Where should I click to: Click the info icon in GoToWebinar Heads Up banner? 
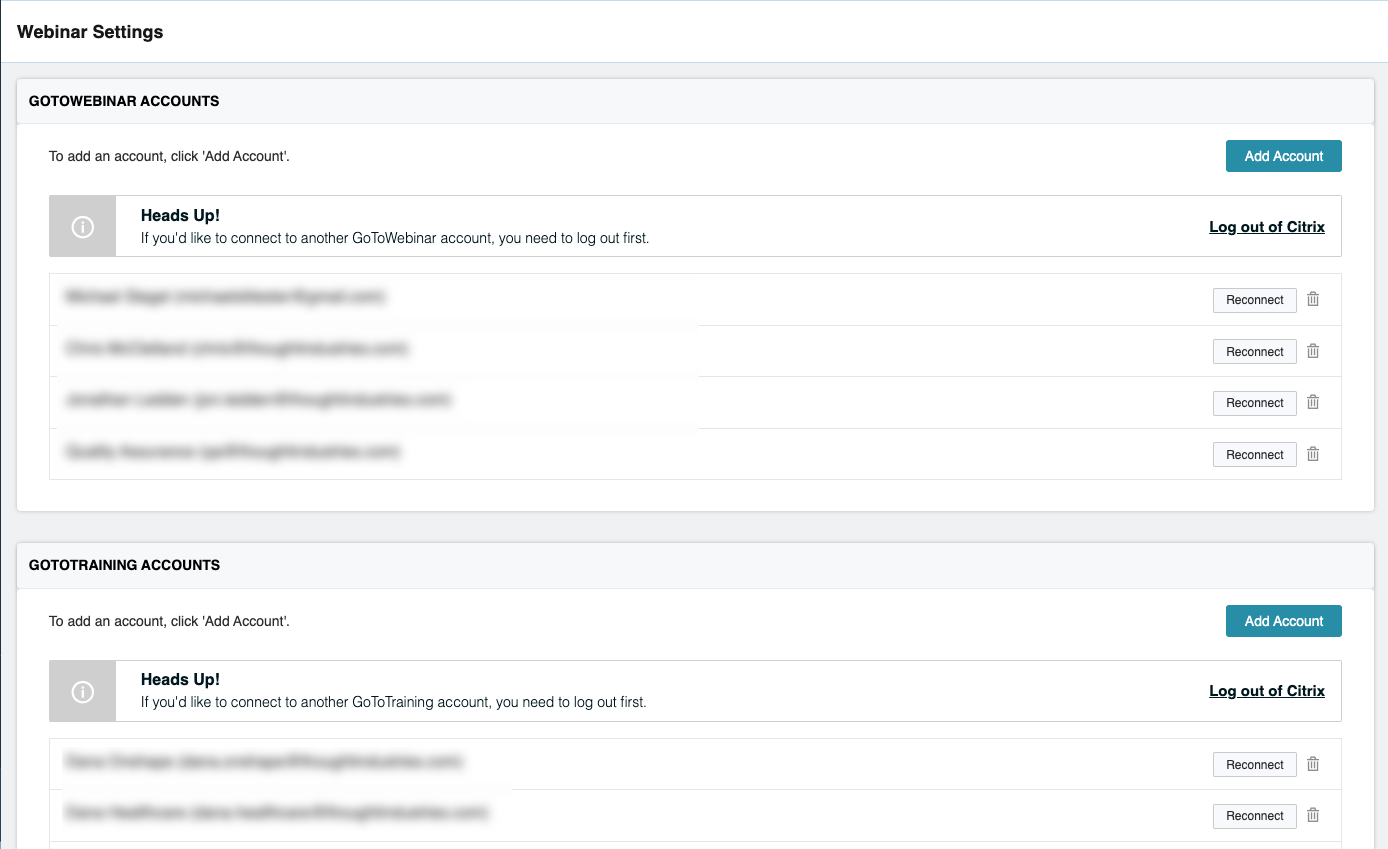click(x=83, y=227)
